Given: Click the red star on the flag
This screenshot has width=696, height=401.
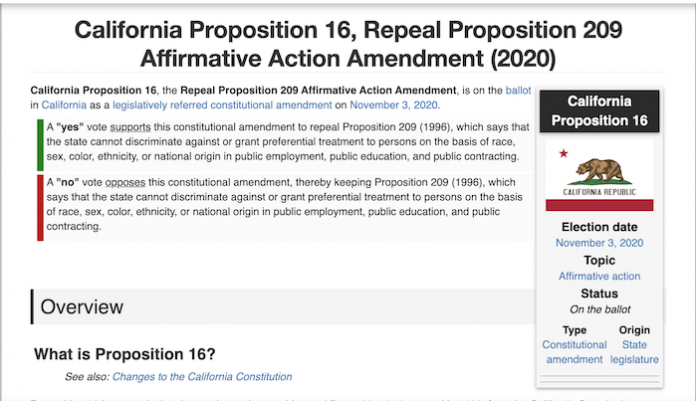Looking at the screenshot, I should pos(564,154).
